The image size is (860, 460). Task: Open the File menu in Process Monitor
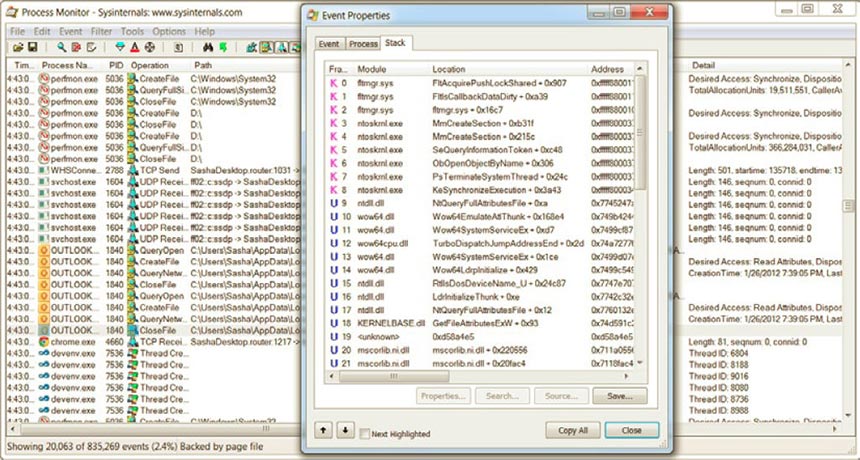(x=18, y=31)
